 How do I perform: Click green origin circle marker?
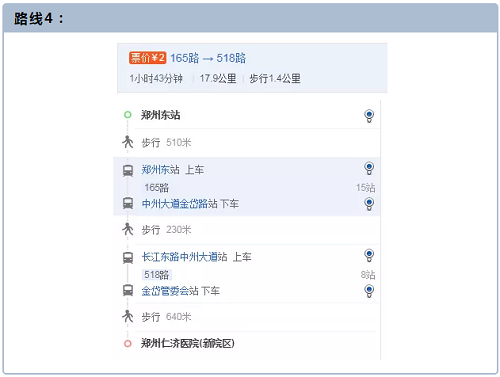[x=128, y=115]
